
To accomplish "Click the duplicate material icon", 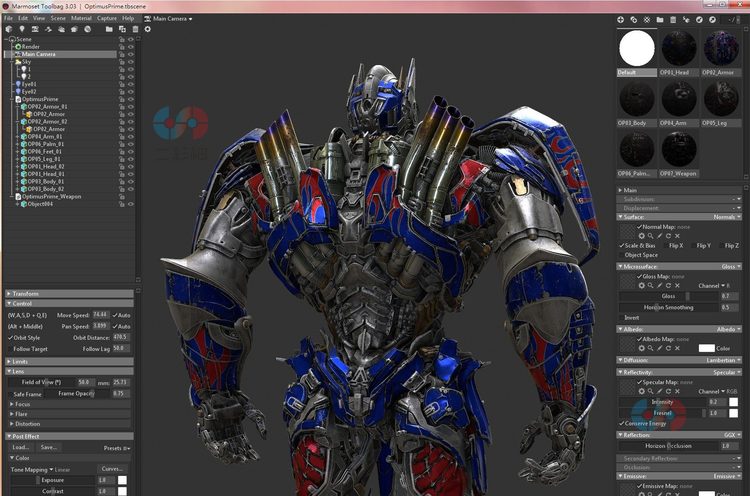I will coord(634,20).
